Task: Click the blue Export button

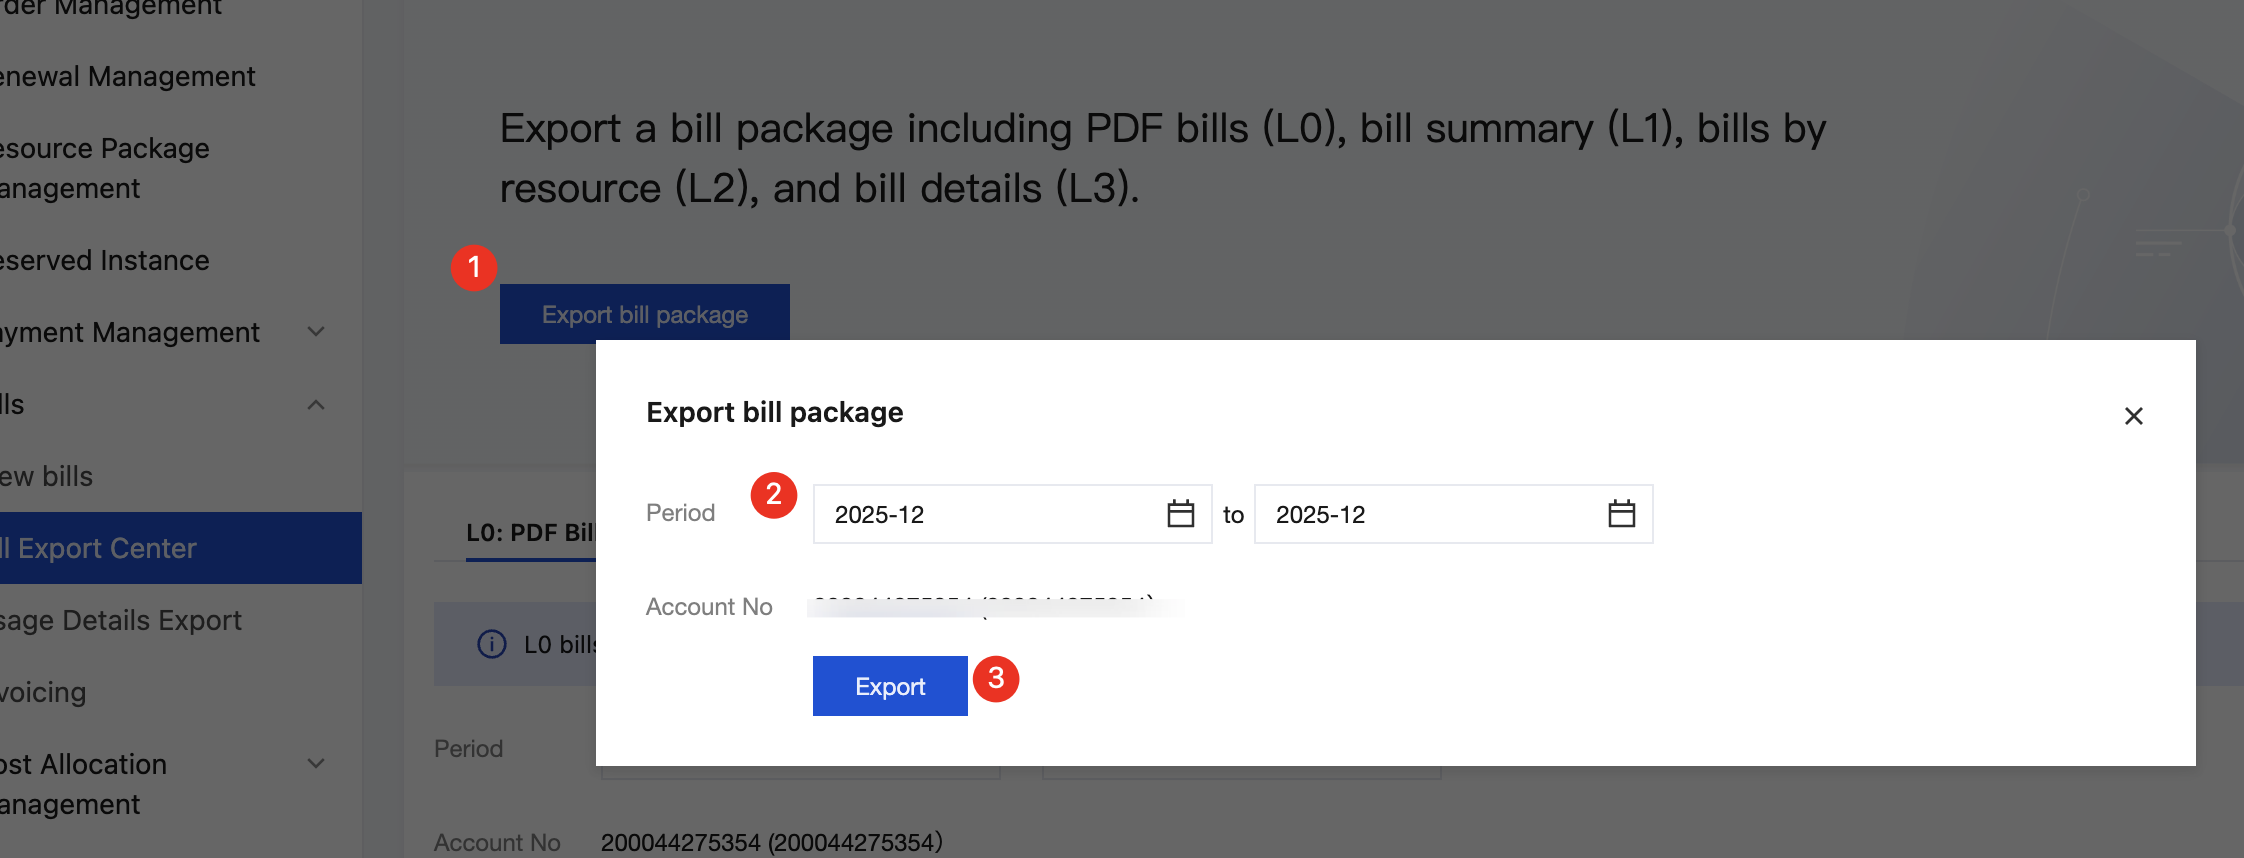Action: (x=889, y=686)
